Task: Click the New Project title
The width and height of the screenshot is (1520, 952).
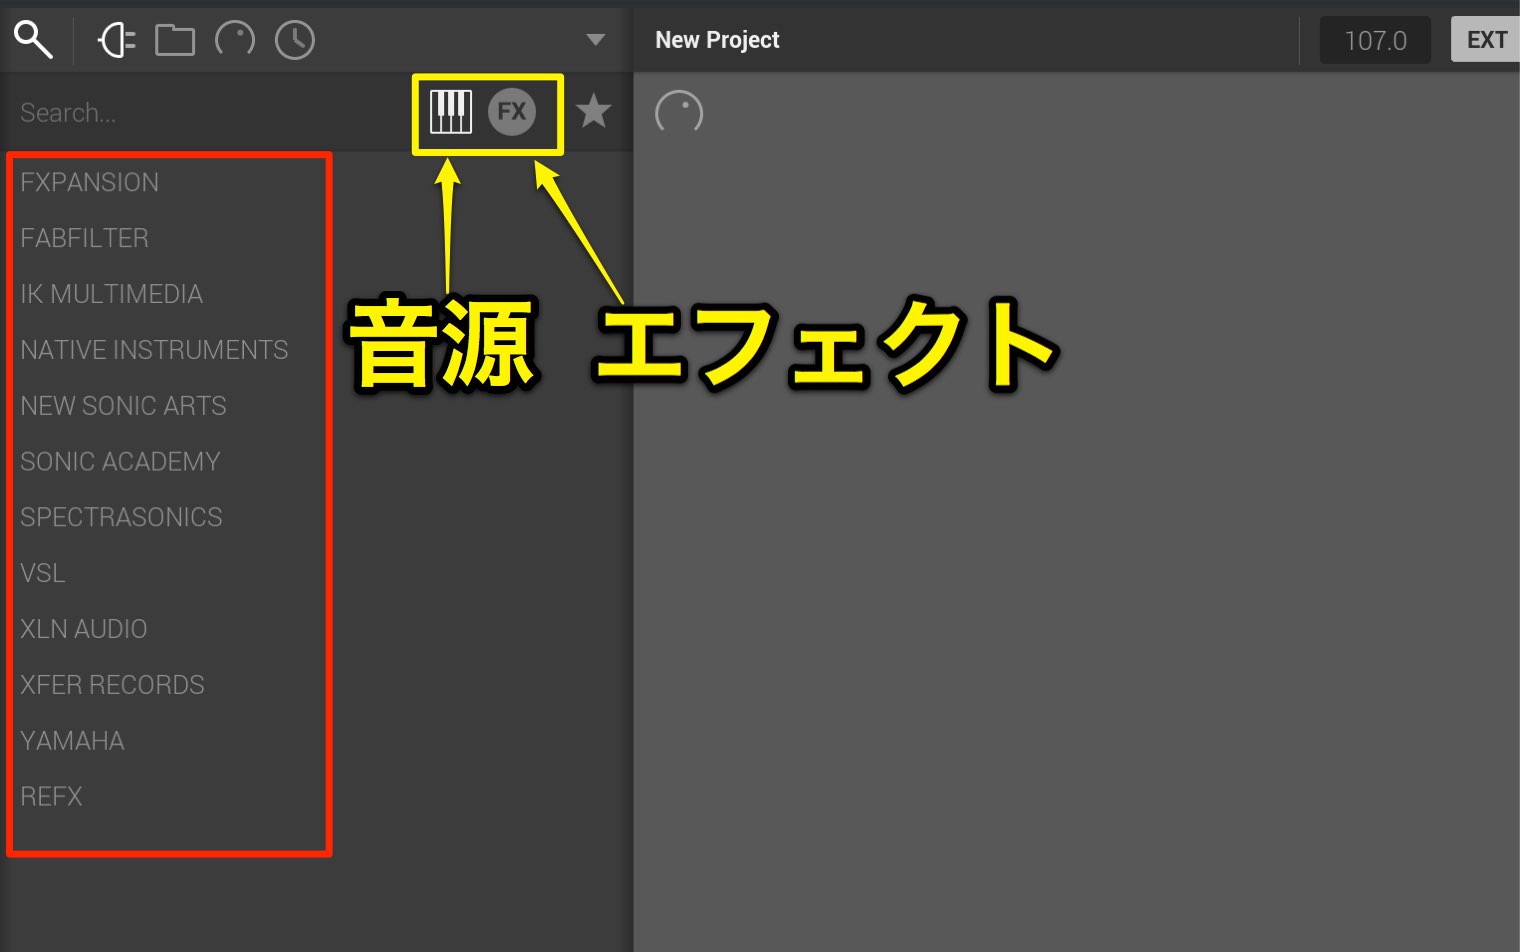Action: coord(717,40)
